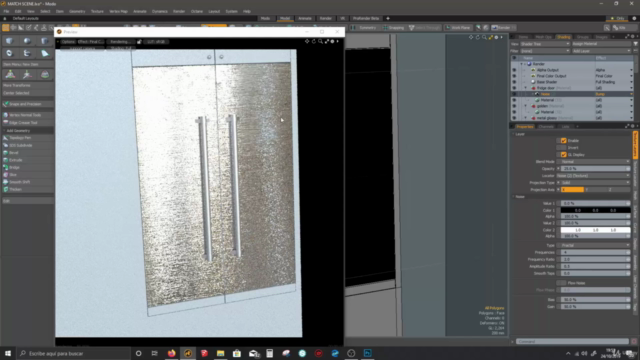Switch to the Shading tab
The width and height of the screenshot is (640, 360).
564,37
